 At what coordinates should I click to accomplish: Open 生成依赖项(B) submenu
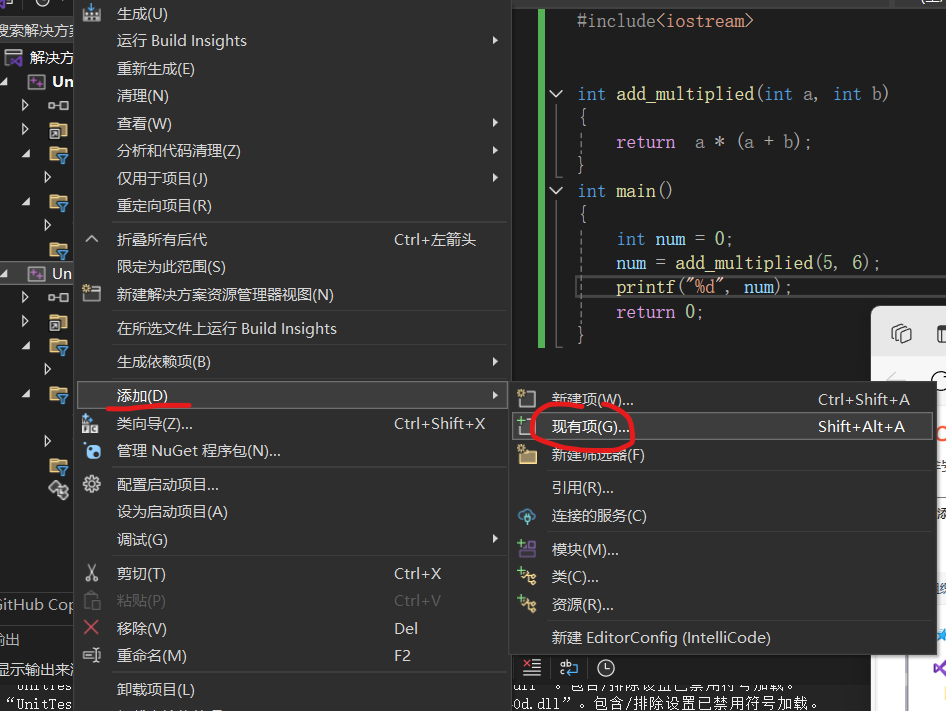293,362
